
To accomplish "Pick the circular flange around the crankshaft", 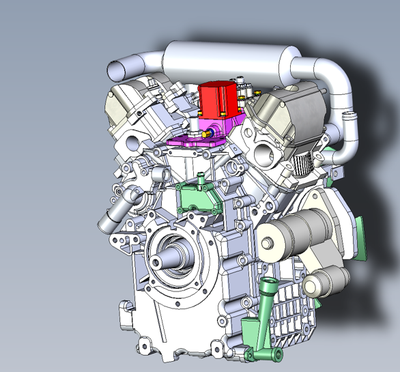I will tap(178, 259).
